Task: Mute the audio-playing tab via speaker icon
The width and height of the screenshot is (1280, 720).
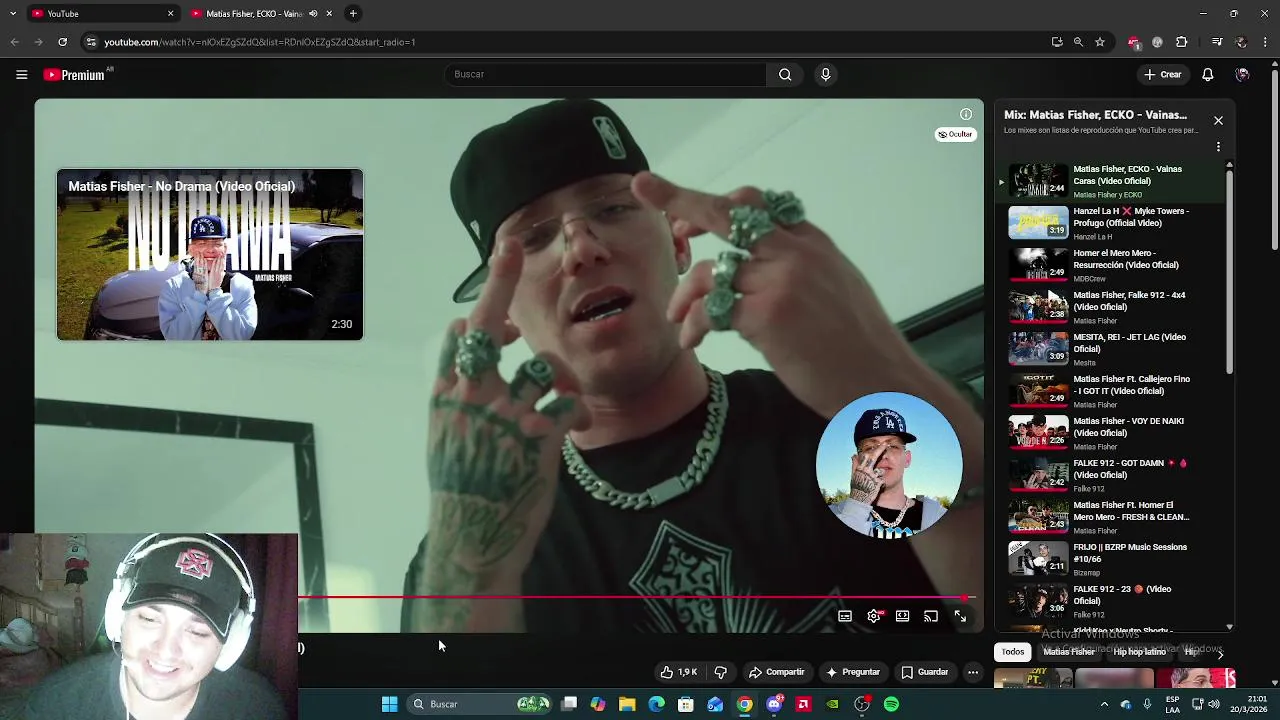Action: [313, 14]
